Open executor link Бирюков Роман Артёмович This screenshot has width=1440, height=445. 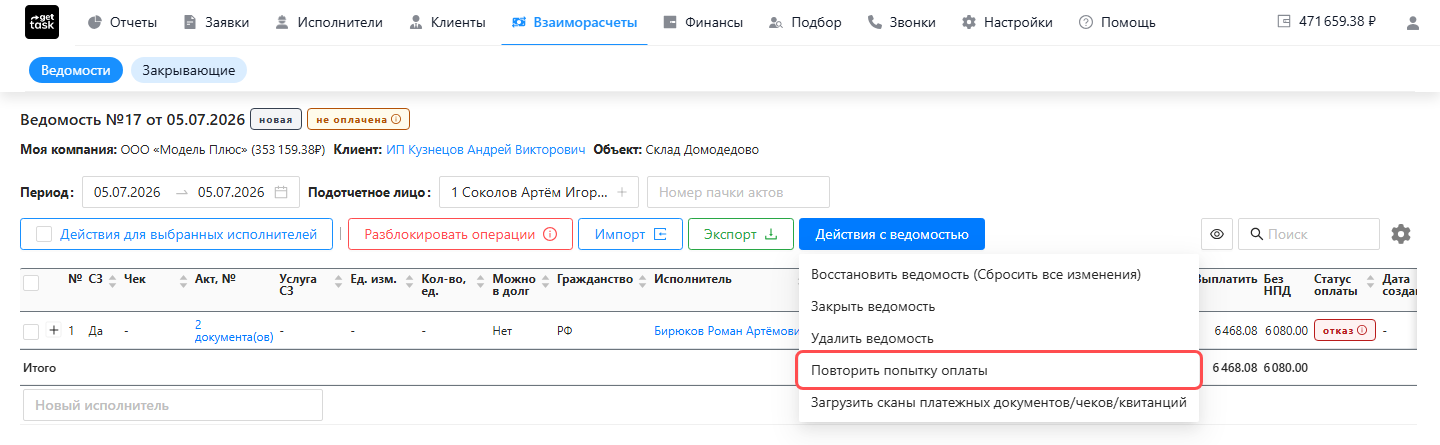click(x=727, y=331)
